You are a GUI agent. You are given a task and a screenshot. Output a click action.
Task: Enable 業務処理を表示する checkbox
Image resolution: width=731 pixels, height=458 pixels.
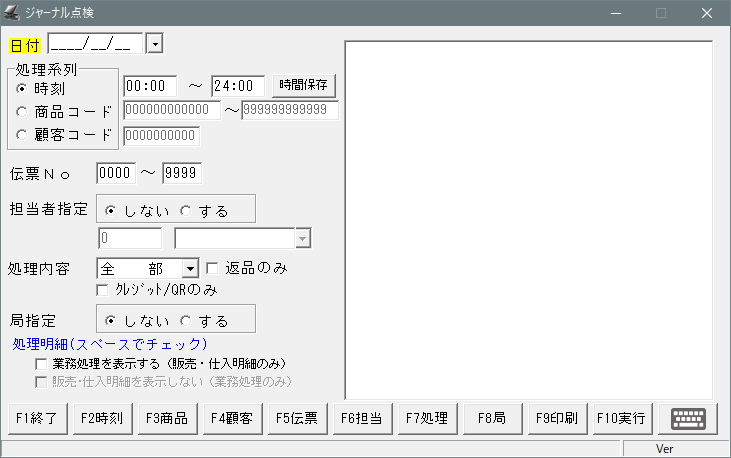pyautogui.click(x=41, y=364)
